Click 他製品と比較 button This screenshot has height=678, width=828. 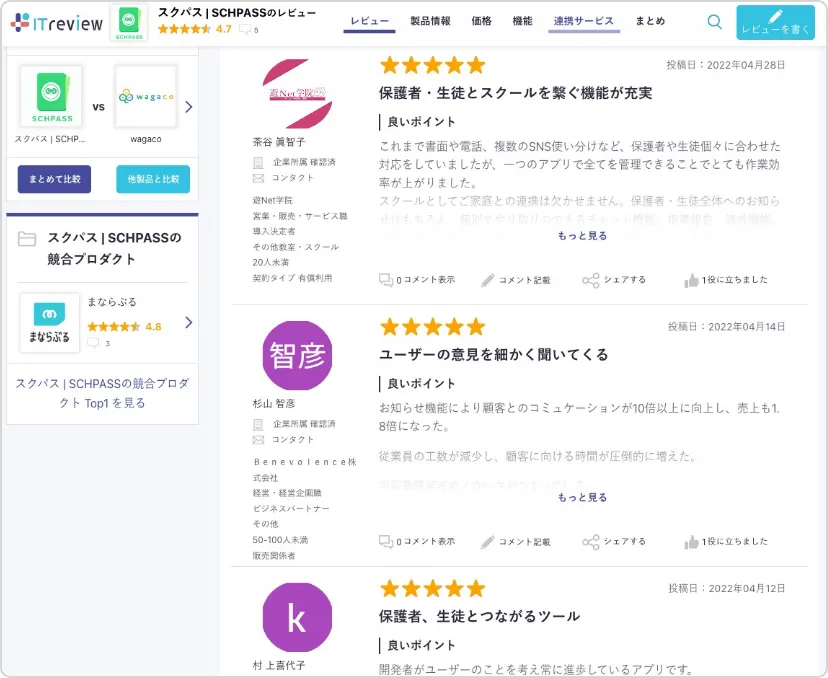click(153, 179)
